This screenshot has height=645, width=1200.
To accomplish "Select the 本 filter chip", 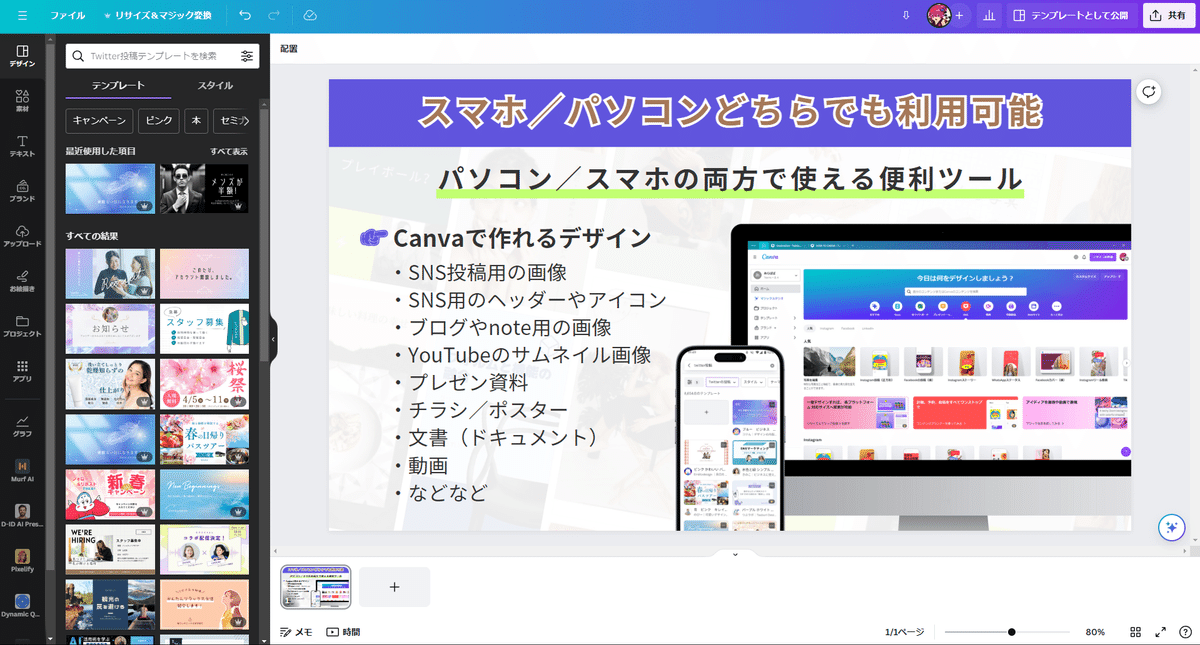I will [x=196, y=121].
